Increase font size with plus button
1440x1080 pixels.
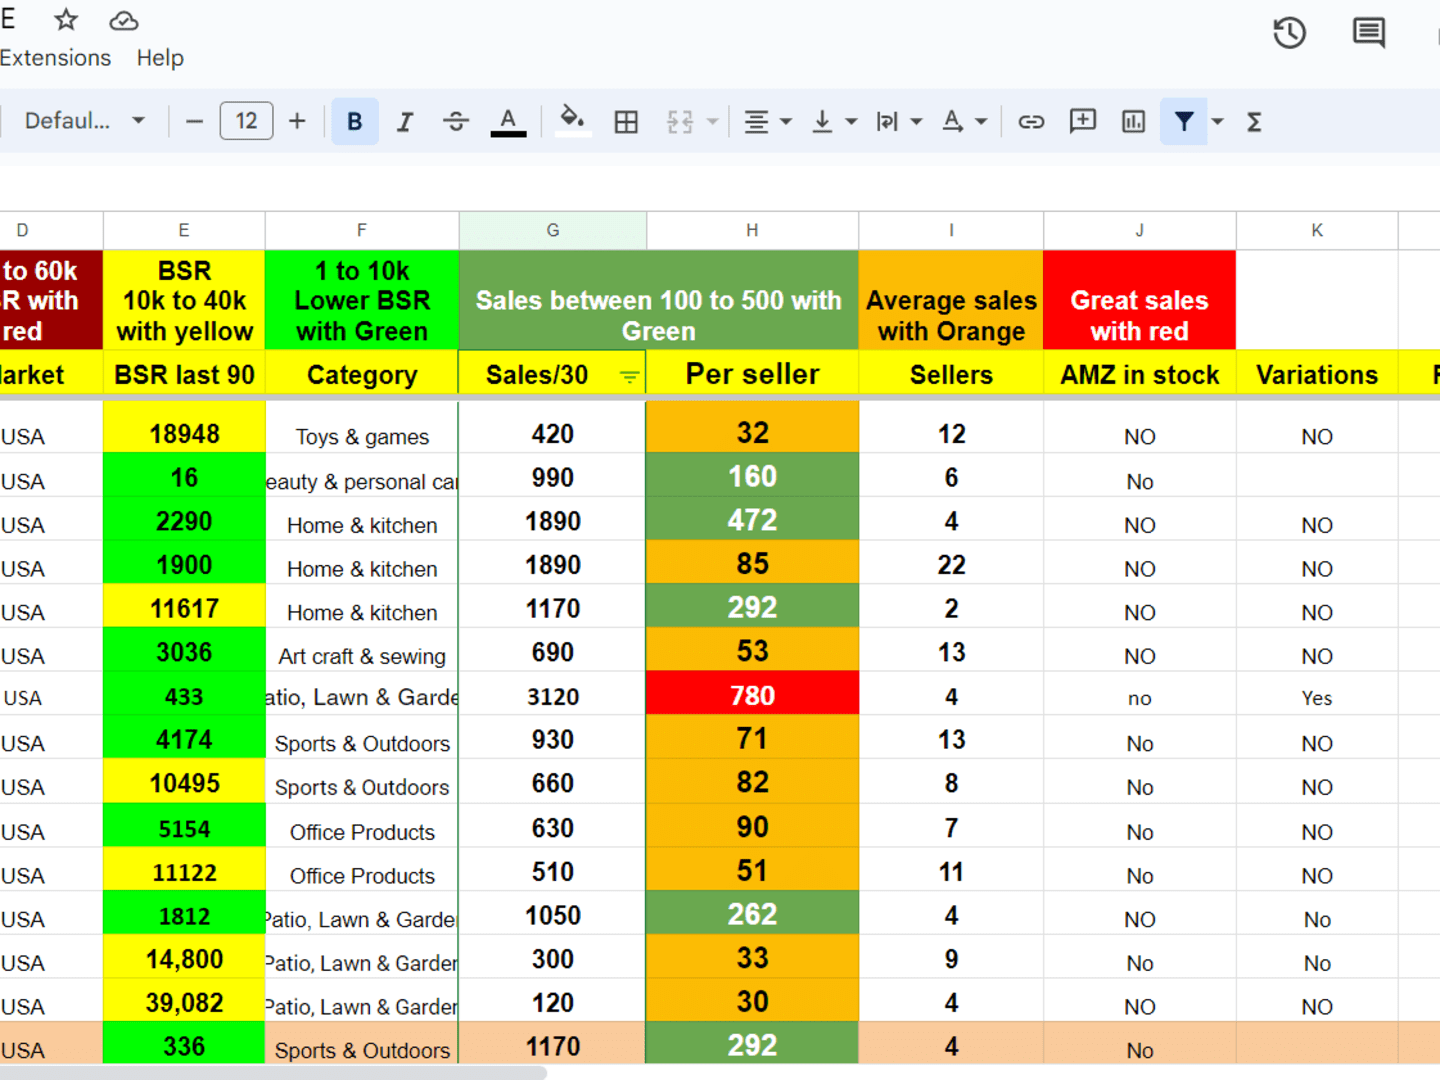click(x=297, y=122)
